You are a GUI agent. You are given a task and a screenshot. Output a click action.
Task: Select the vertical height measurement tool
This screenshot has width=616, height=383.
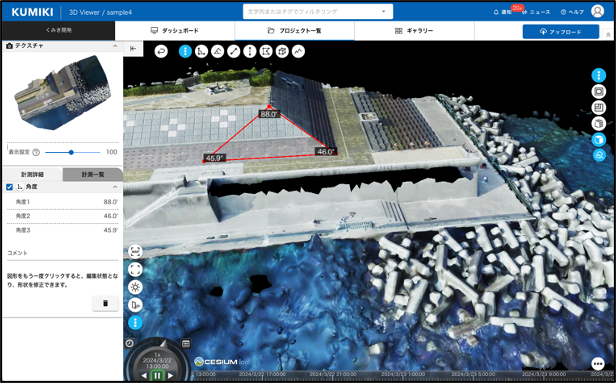[250, 51]
